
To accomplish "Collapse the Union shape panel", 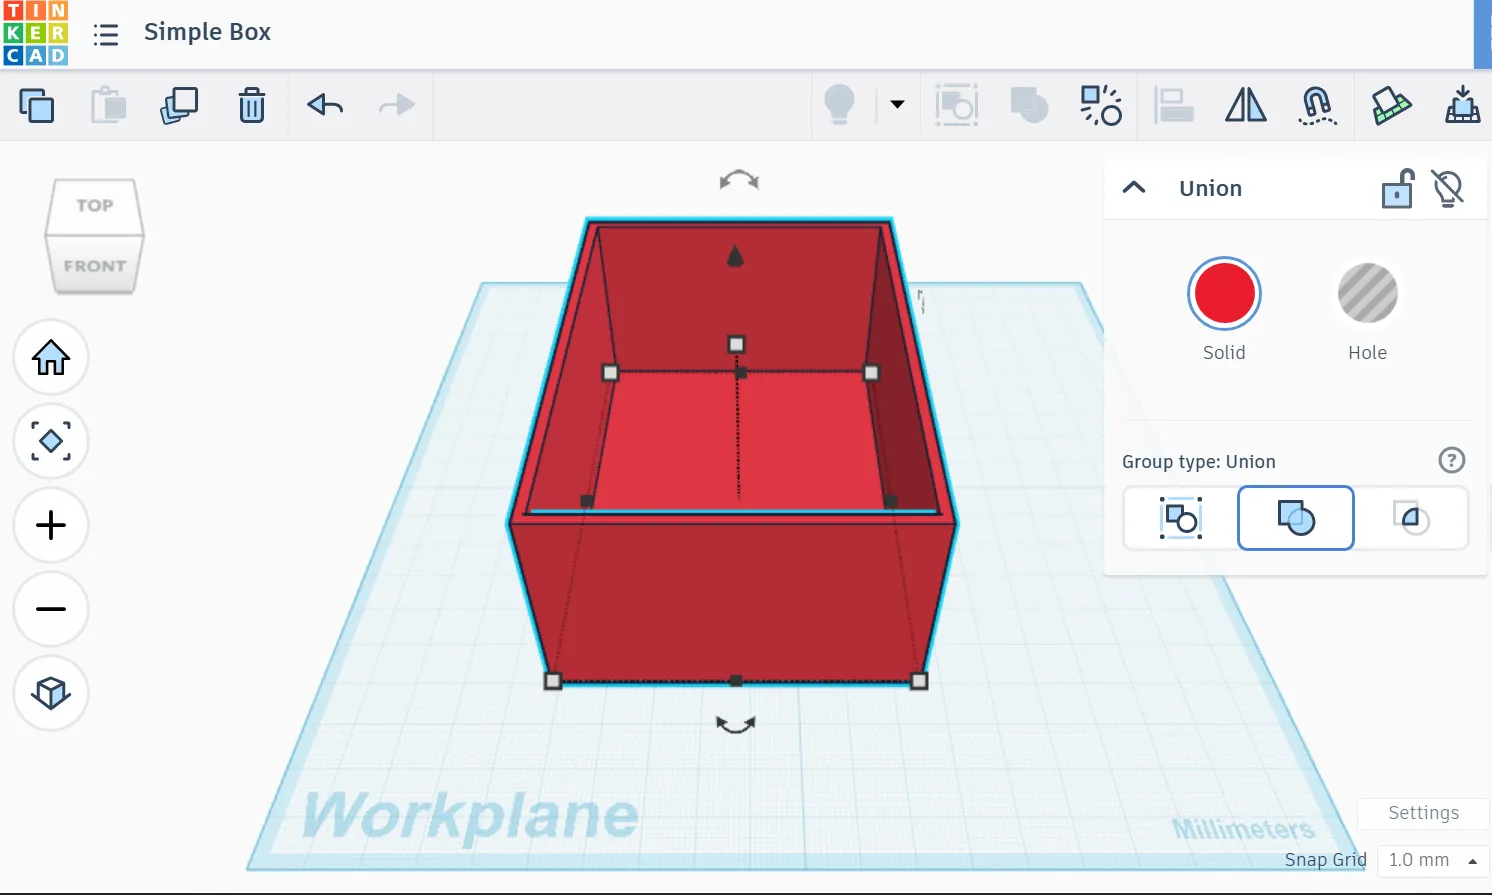I will [1134, 188].
